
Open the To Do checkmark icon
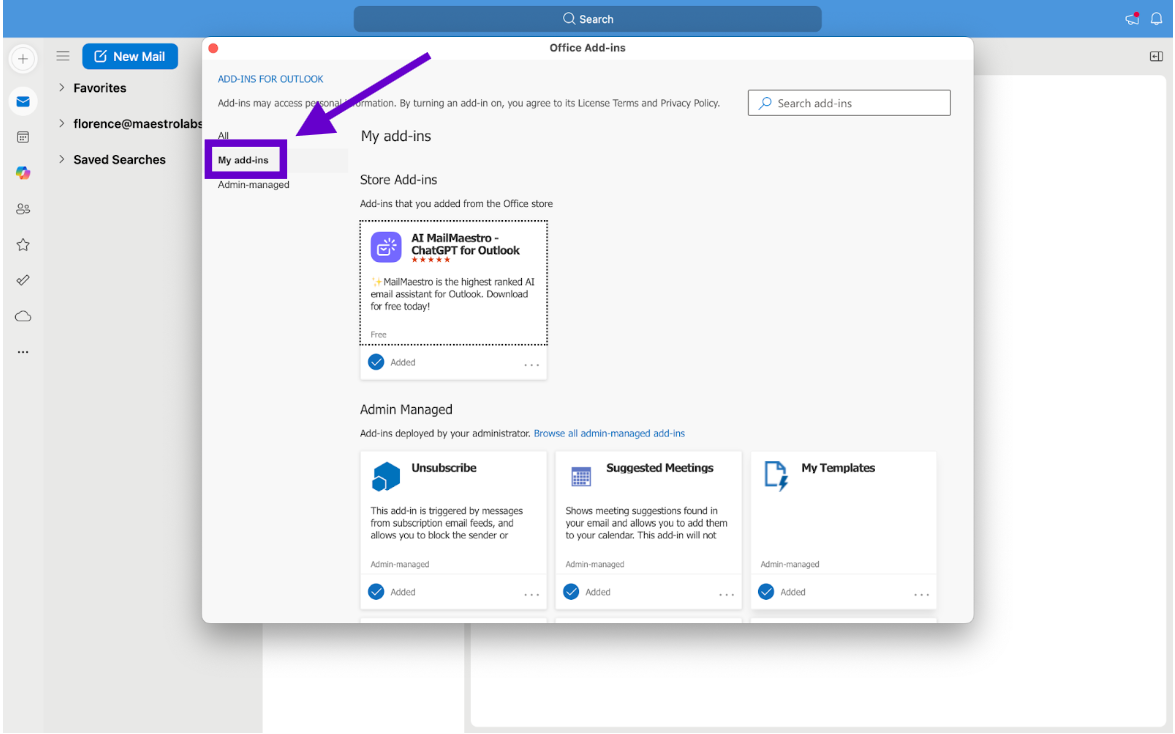23,280
